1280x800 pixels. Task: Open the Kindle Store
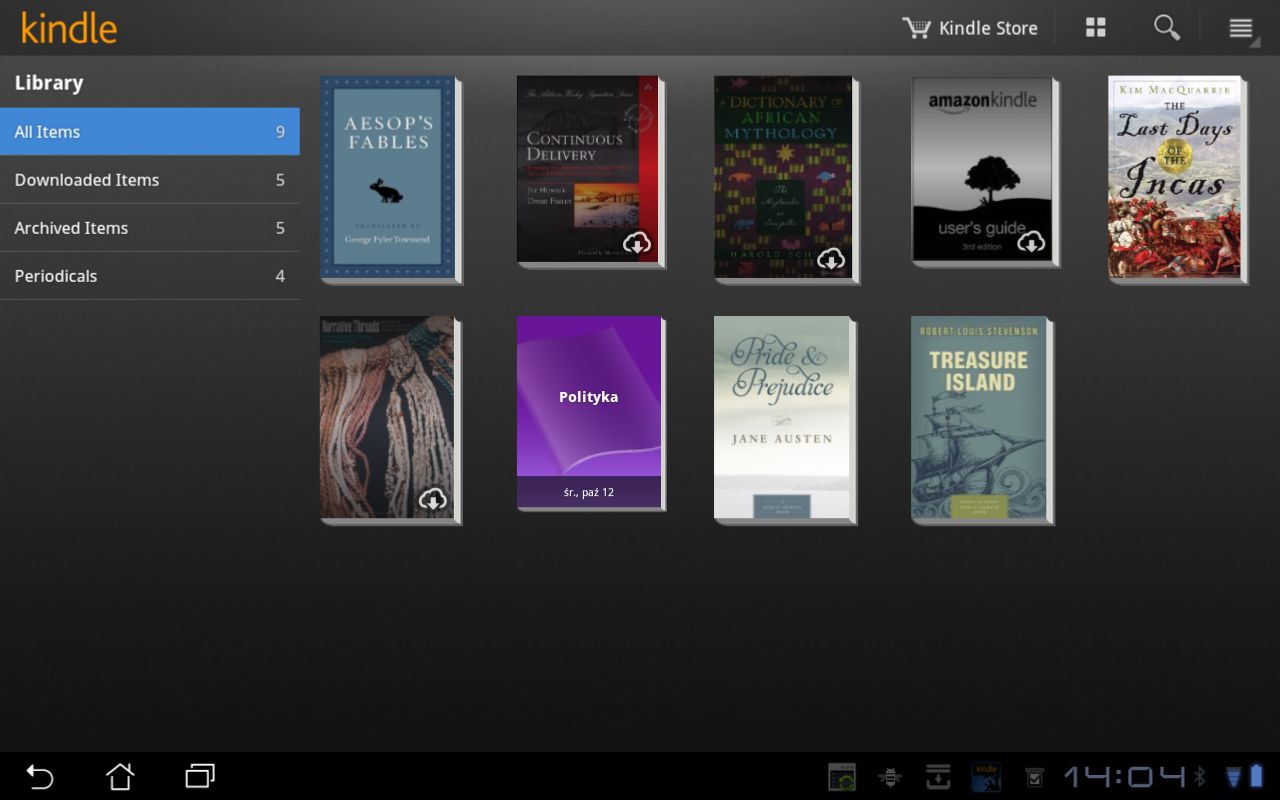(970, 28)
